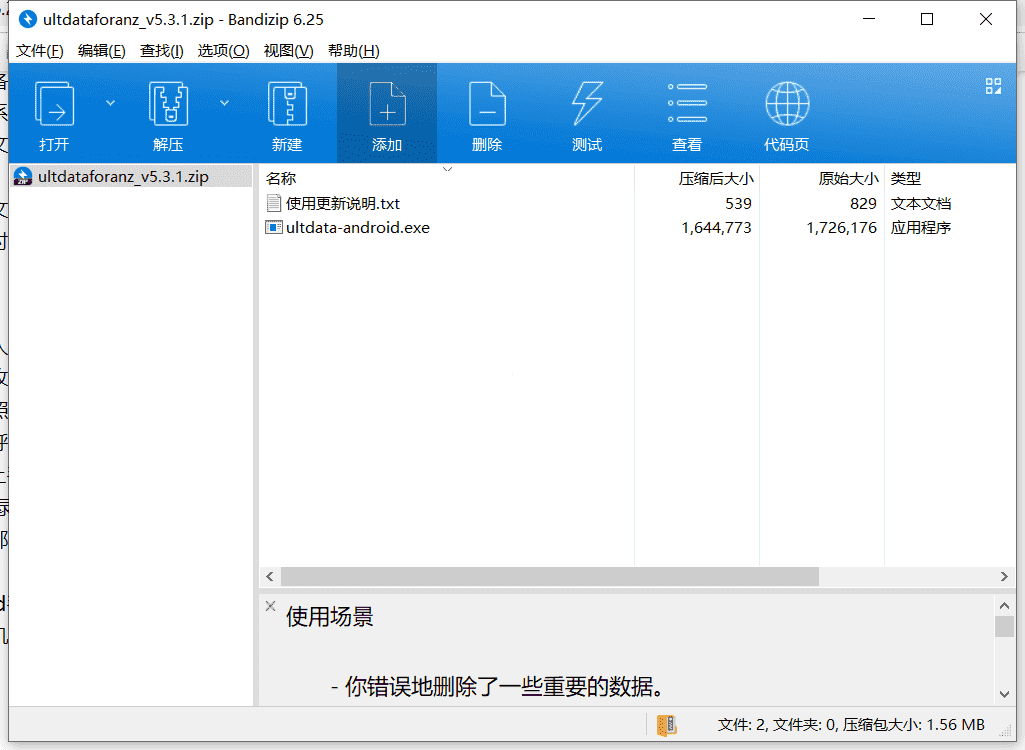
Task: Click the 使用场景 heading in the comment pane
Action: 329,617
